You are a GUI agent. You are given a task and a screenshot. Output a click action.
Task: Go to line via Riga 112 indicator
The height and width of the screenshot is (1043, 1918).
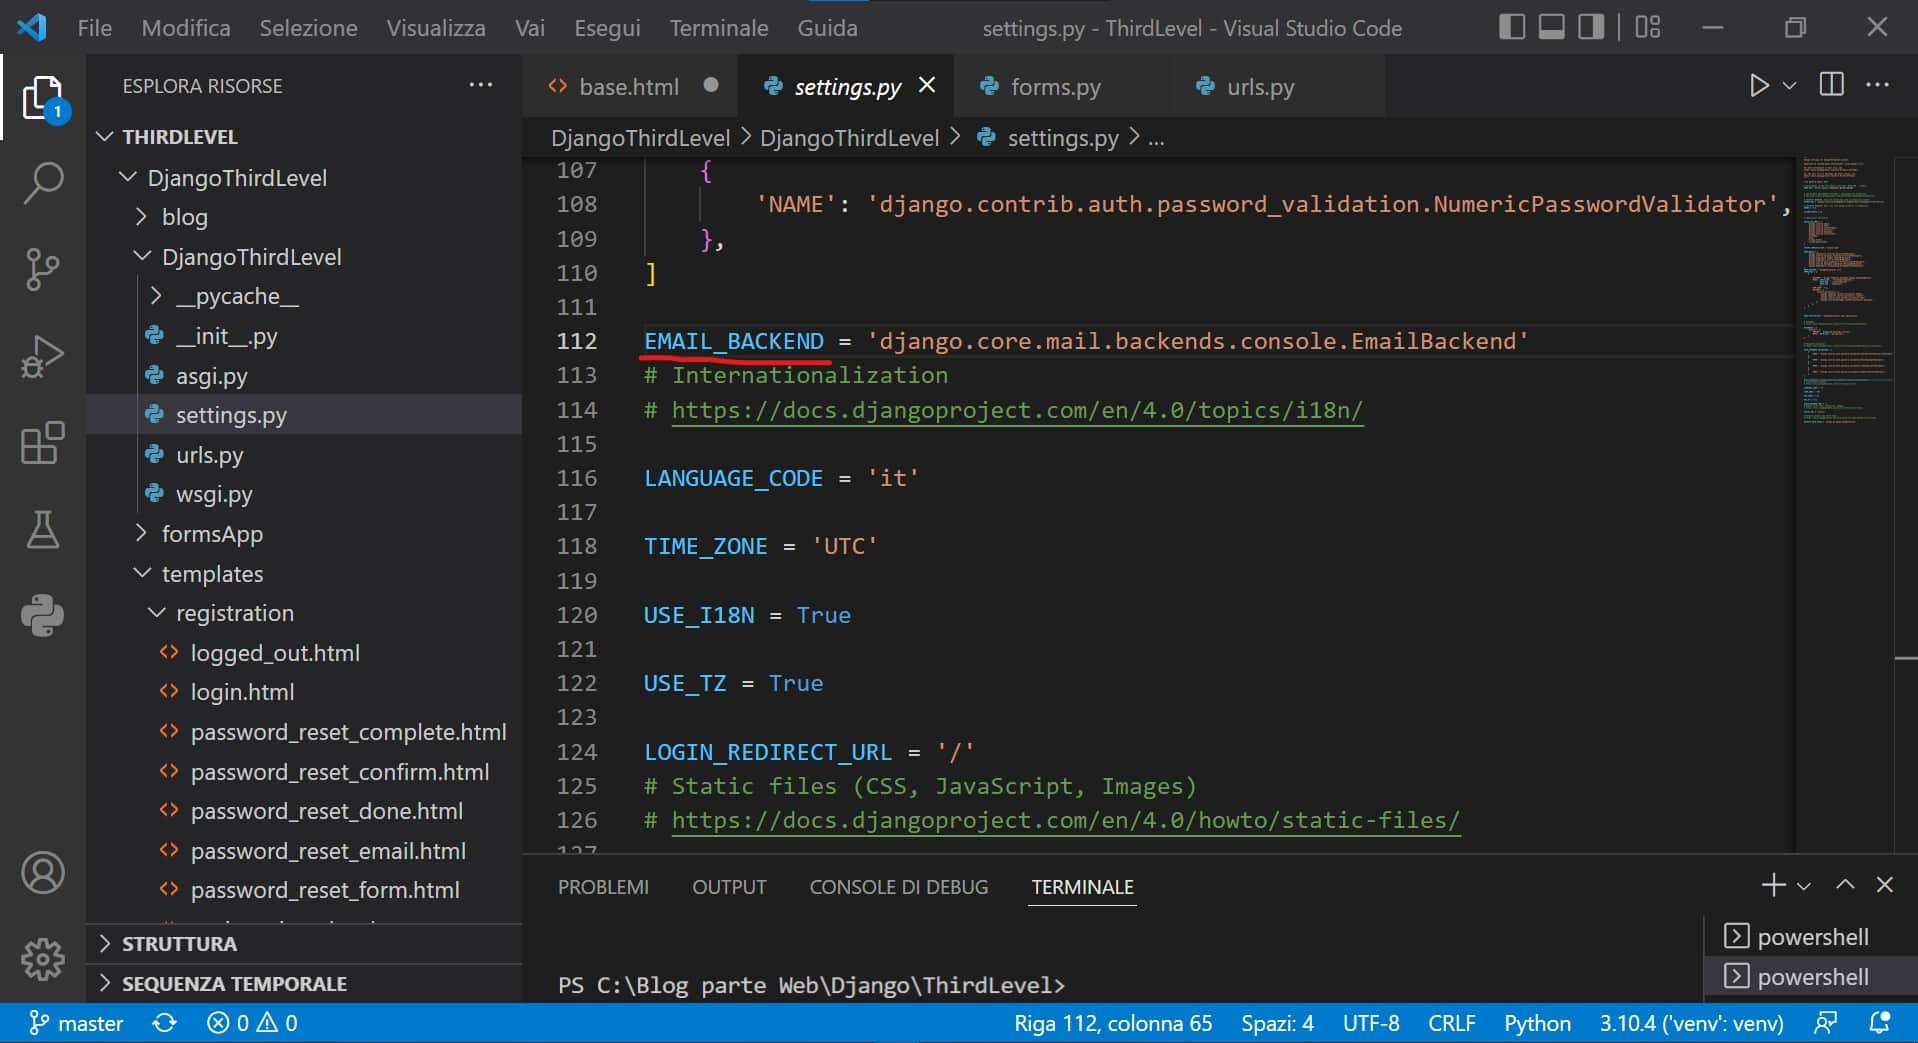[1113, 1023]
